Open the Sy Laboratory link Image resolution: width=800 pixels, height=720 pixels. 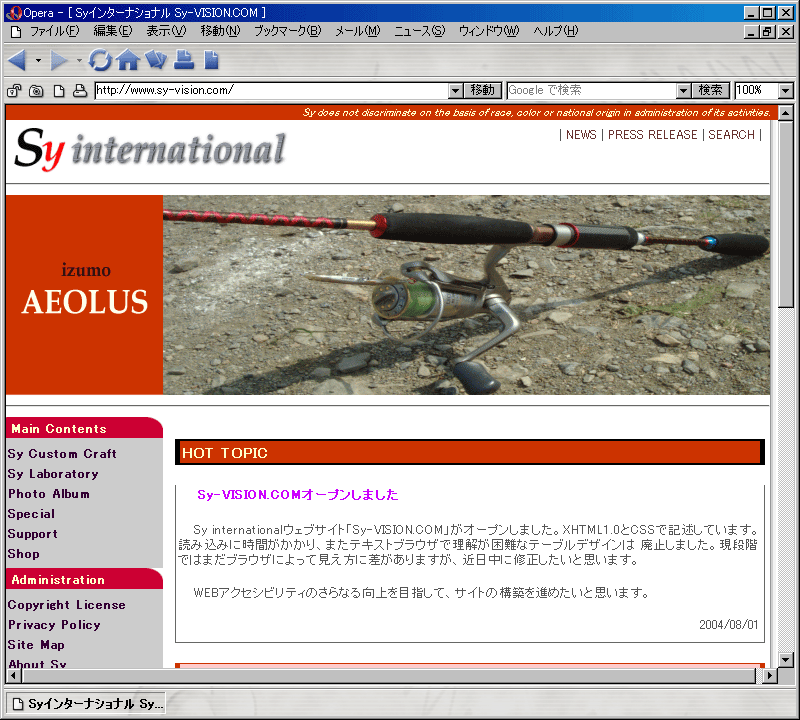tap(53, 474)
